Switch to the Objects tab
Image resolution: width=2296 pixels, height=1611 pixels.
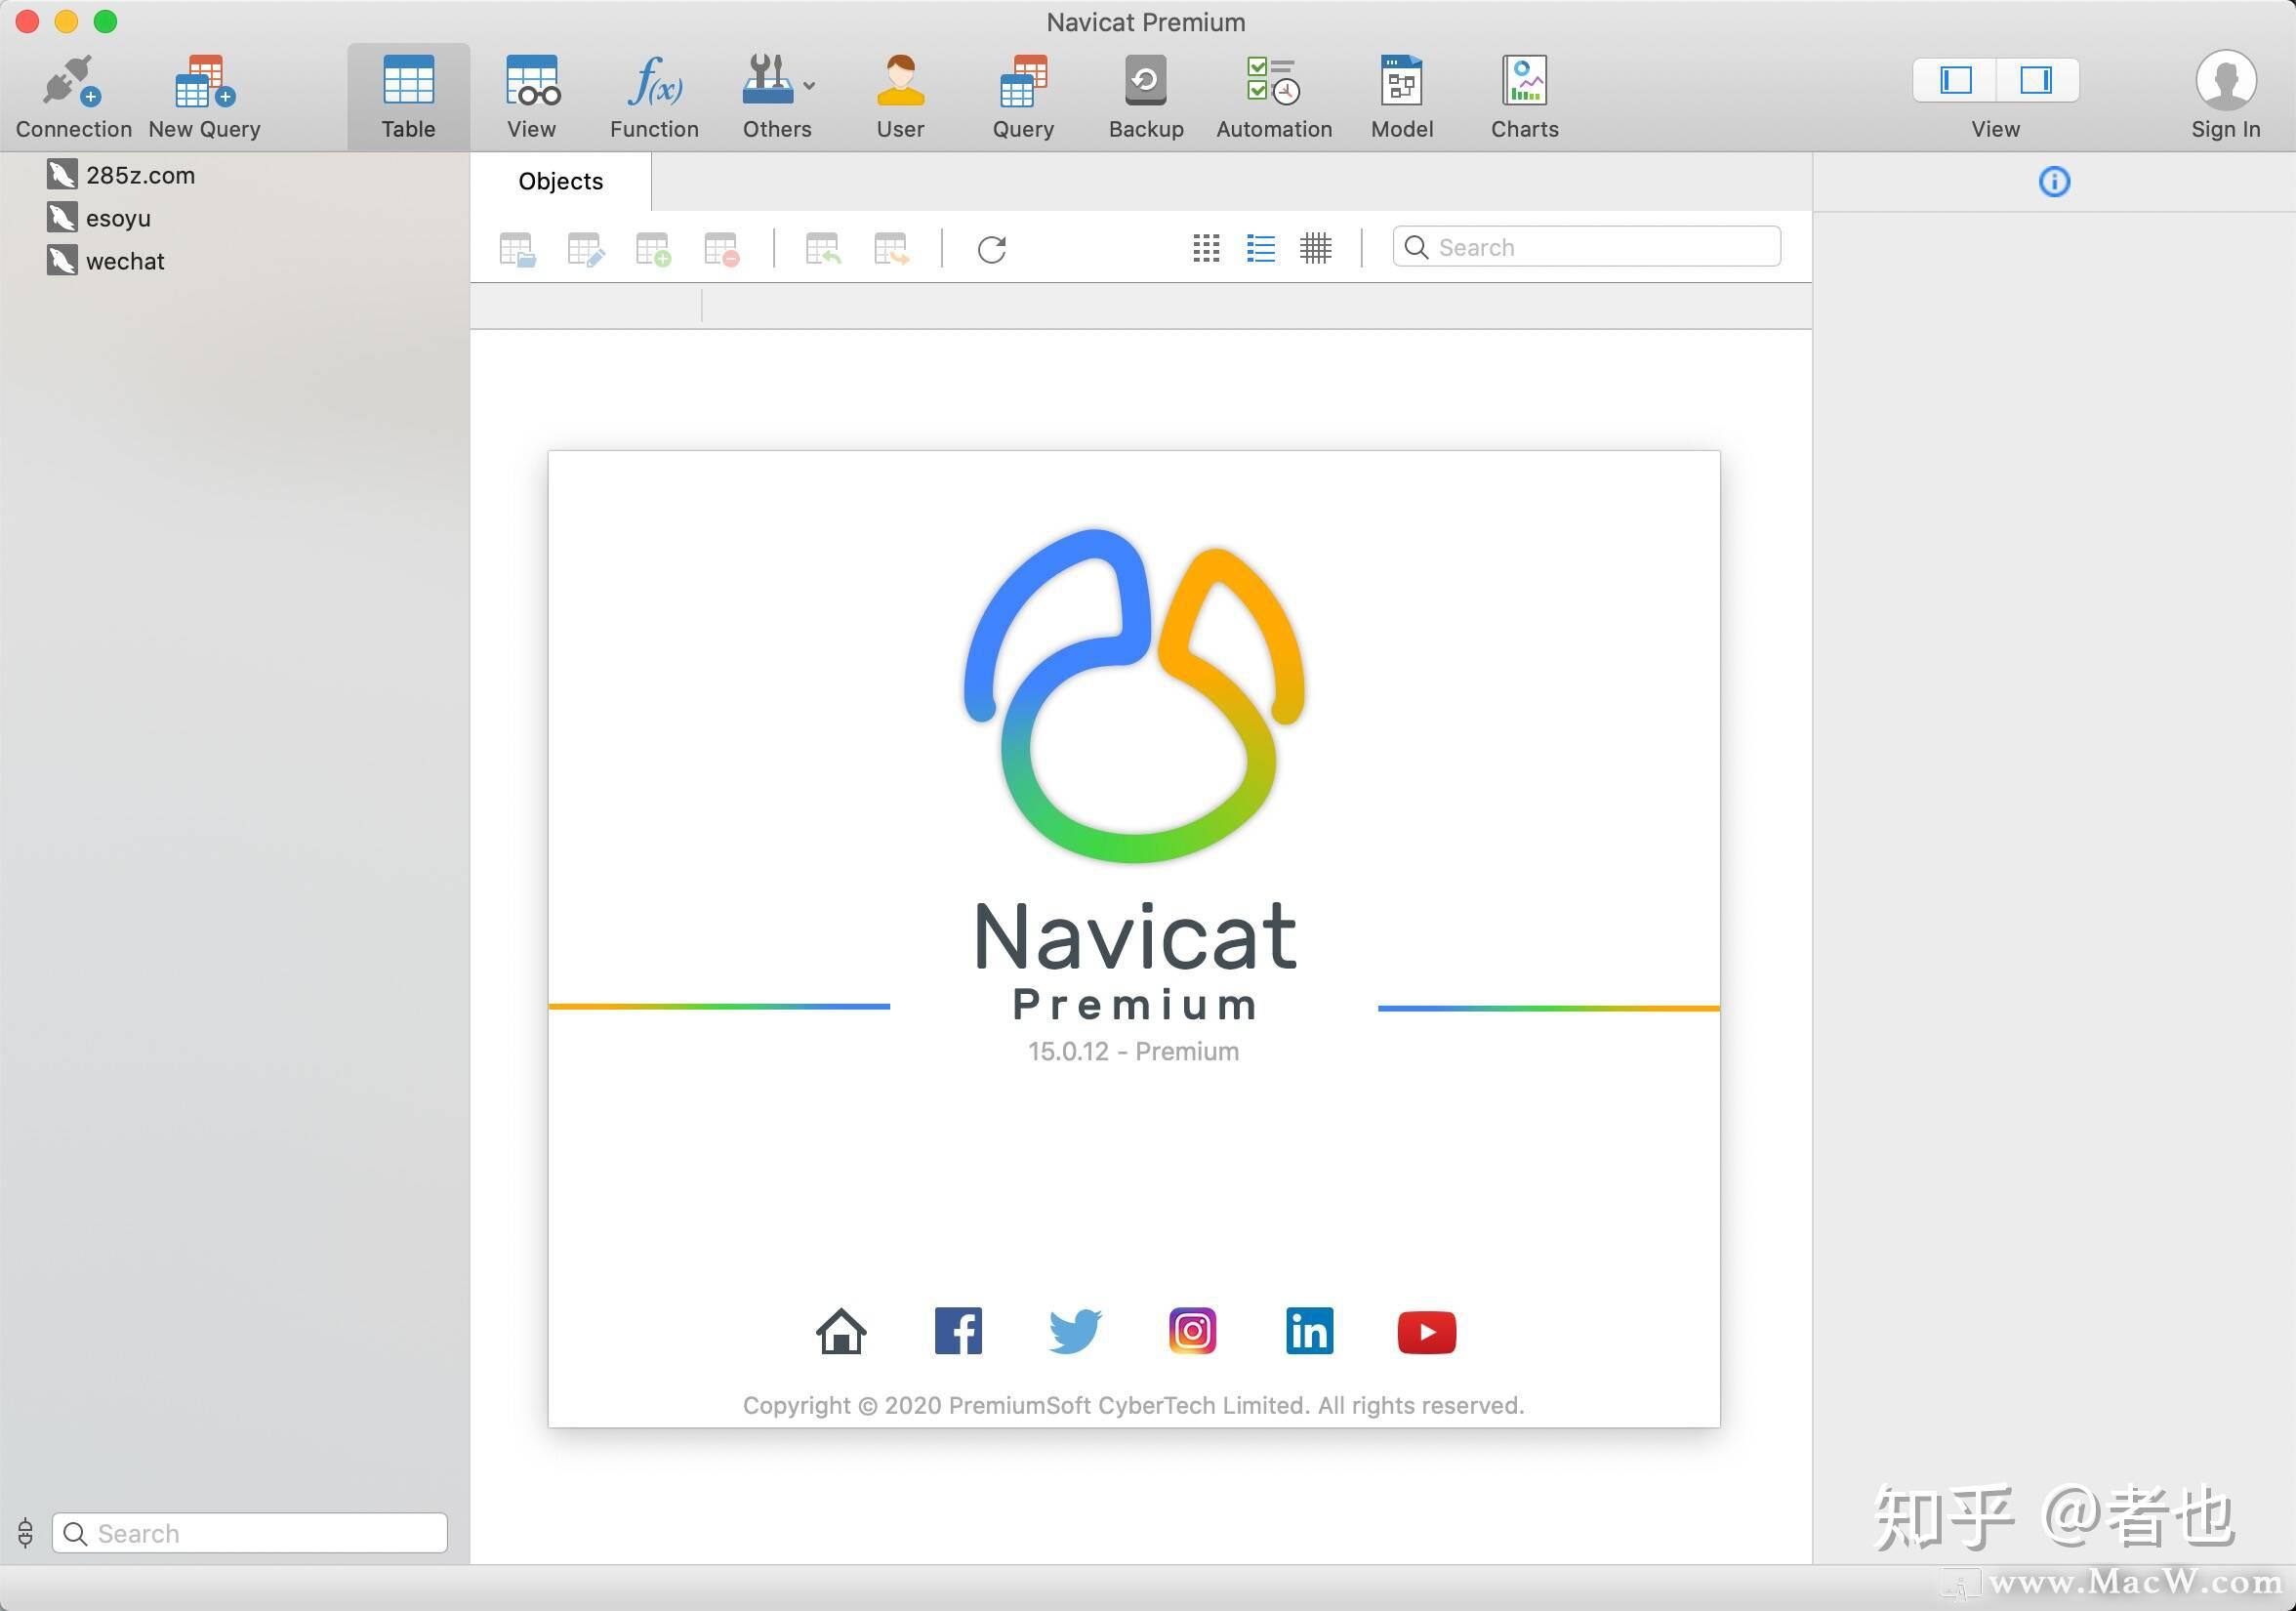[x=560, y=181]
